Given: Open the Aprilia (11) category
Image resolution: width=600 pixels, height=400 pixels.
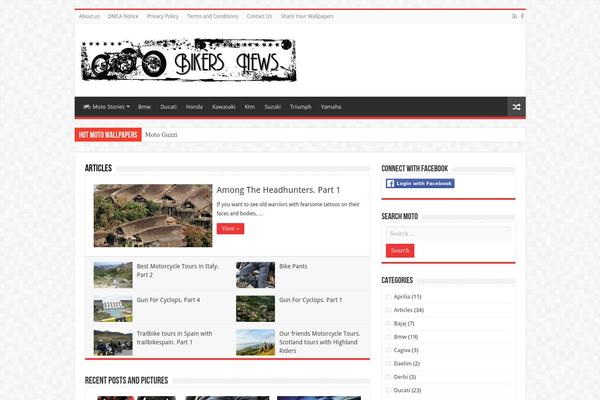Looking at the screenshot, I should pyautogui.click(x=408, y=296).
